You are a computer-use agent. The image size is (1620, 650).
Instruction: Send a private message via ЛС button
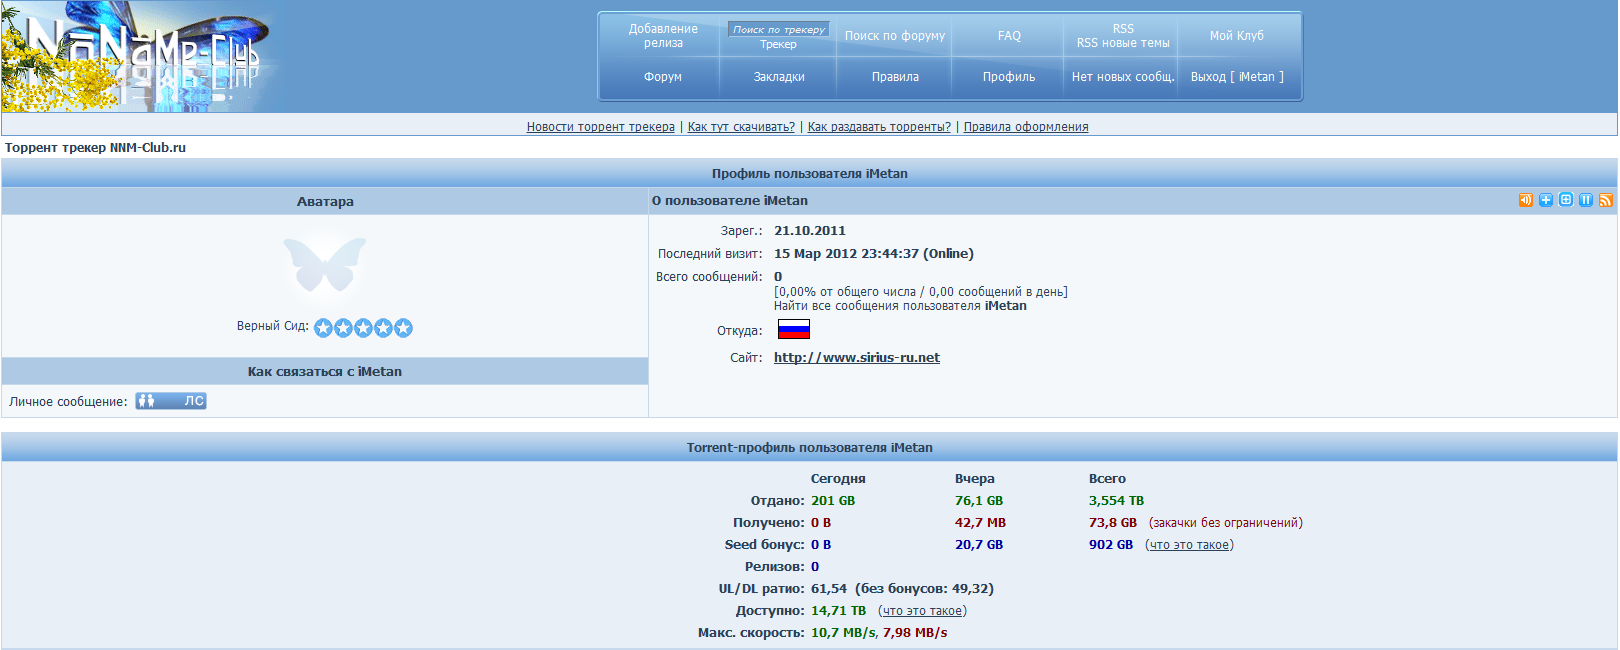click(171, 401)
